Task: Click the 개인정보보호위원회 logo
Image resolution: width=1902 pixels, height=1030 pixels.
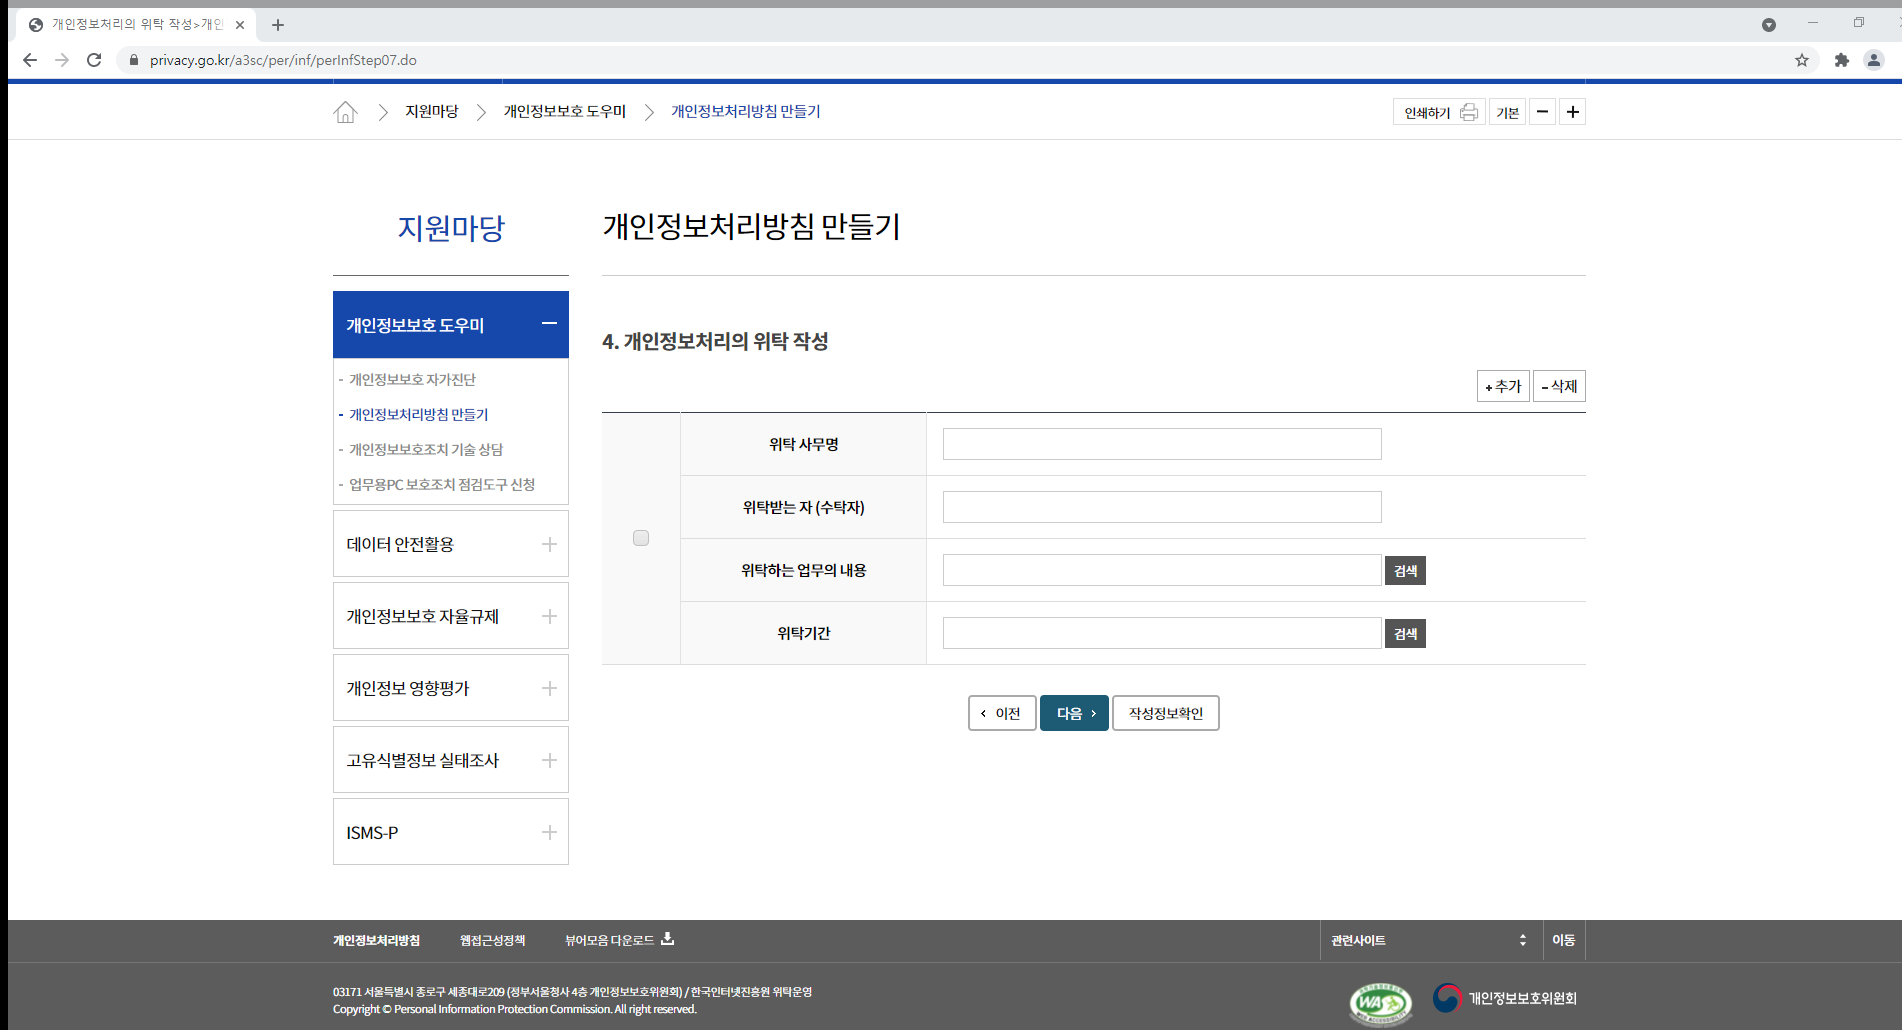Action: (1504, 998)
